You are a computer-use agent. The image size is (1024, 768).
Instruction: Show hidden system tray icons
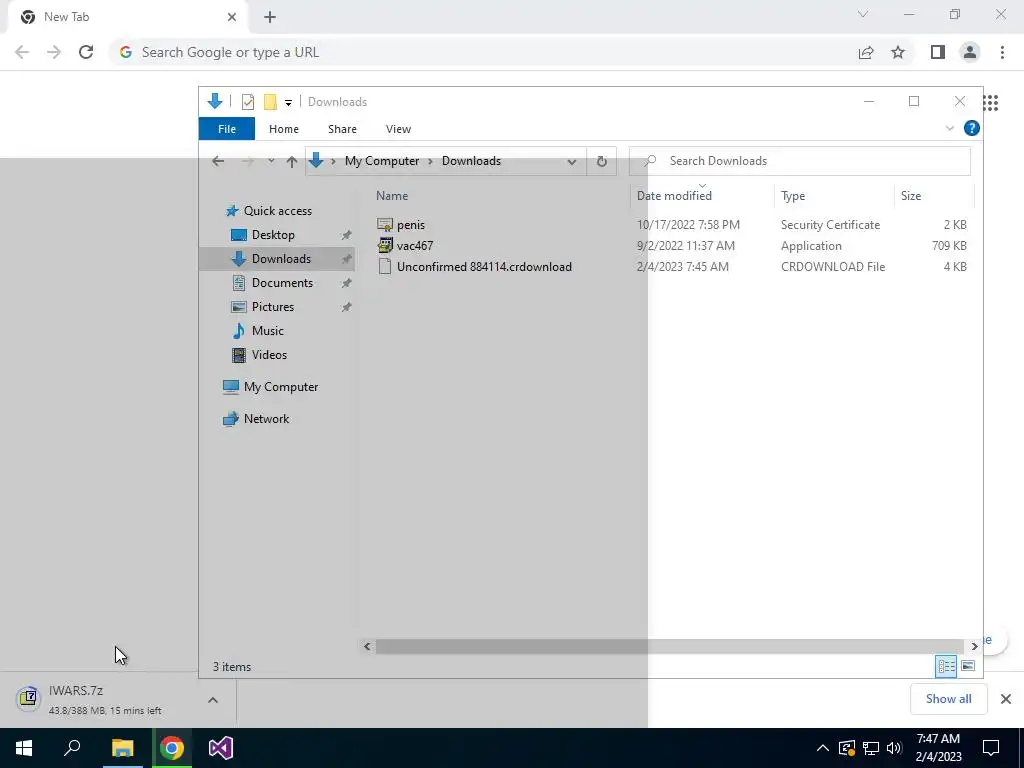click(823, 748)
